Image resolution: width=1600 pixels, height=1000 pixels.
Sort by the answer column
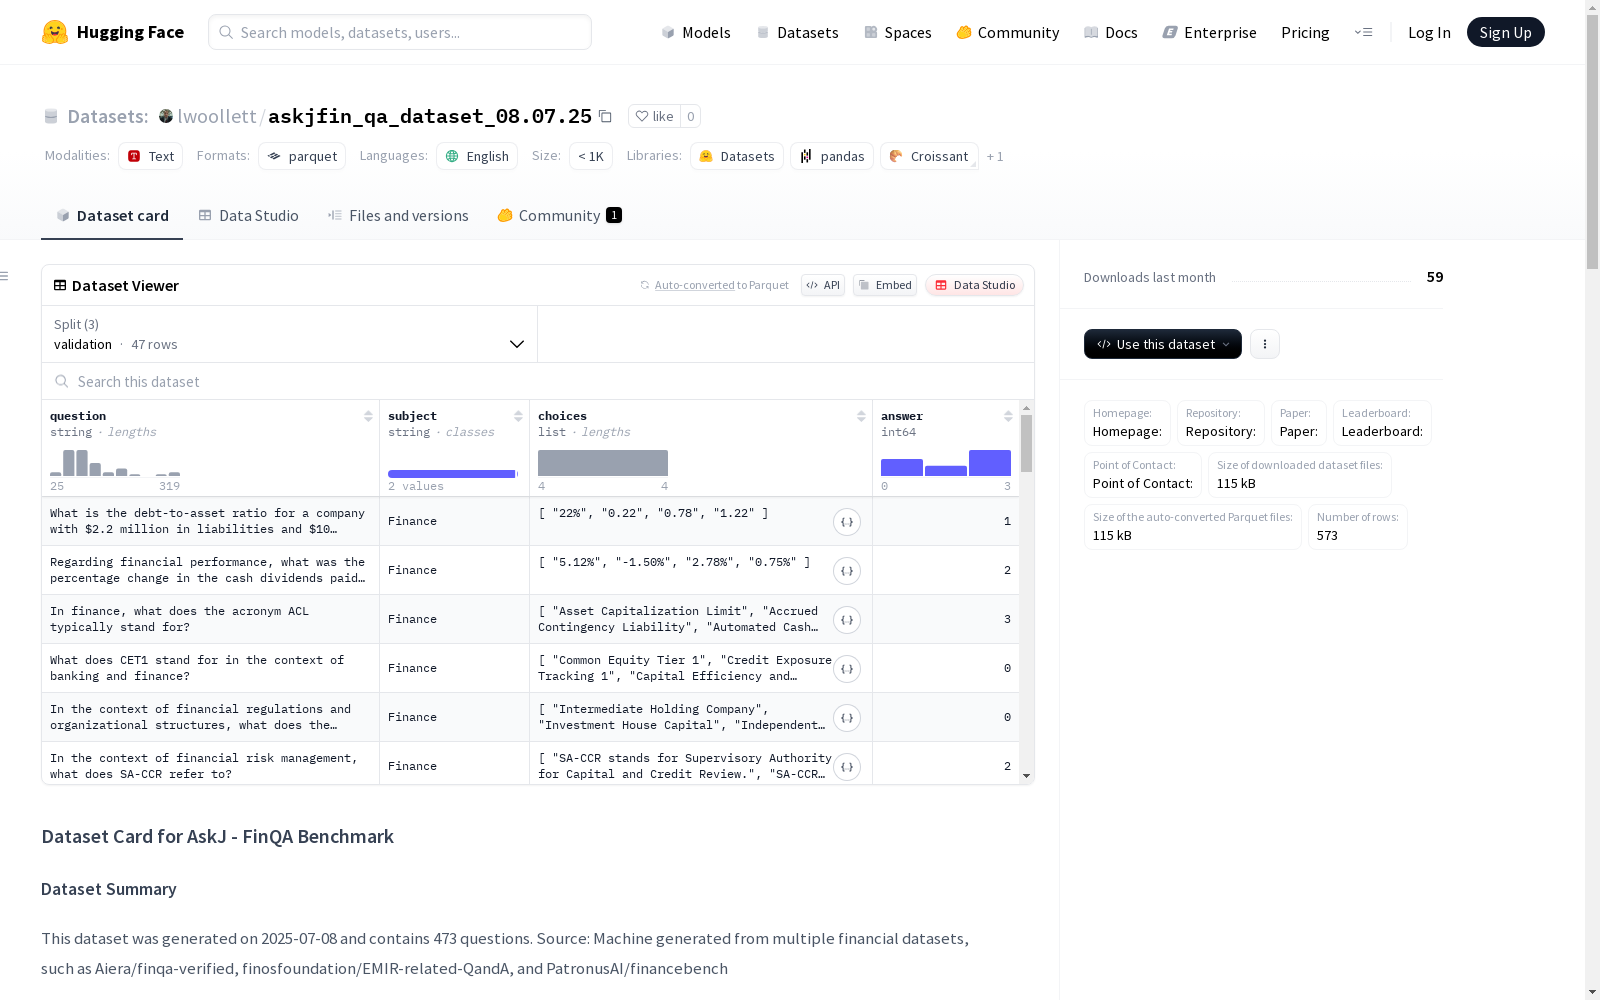click(1008, 416)
